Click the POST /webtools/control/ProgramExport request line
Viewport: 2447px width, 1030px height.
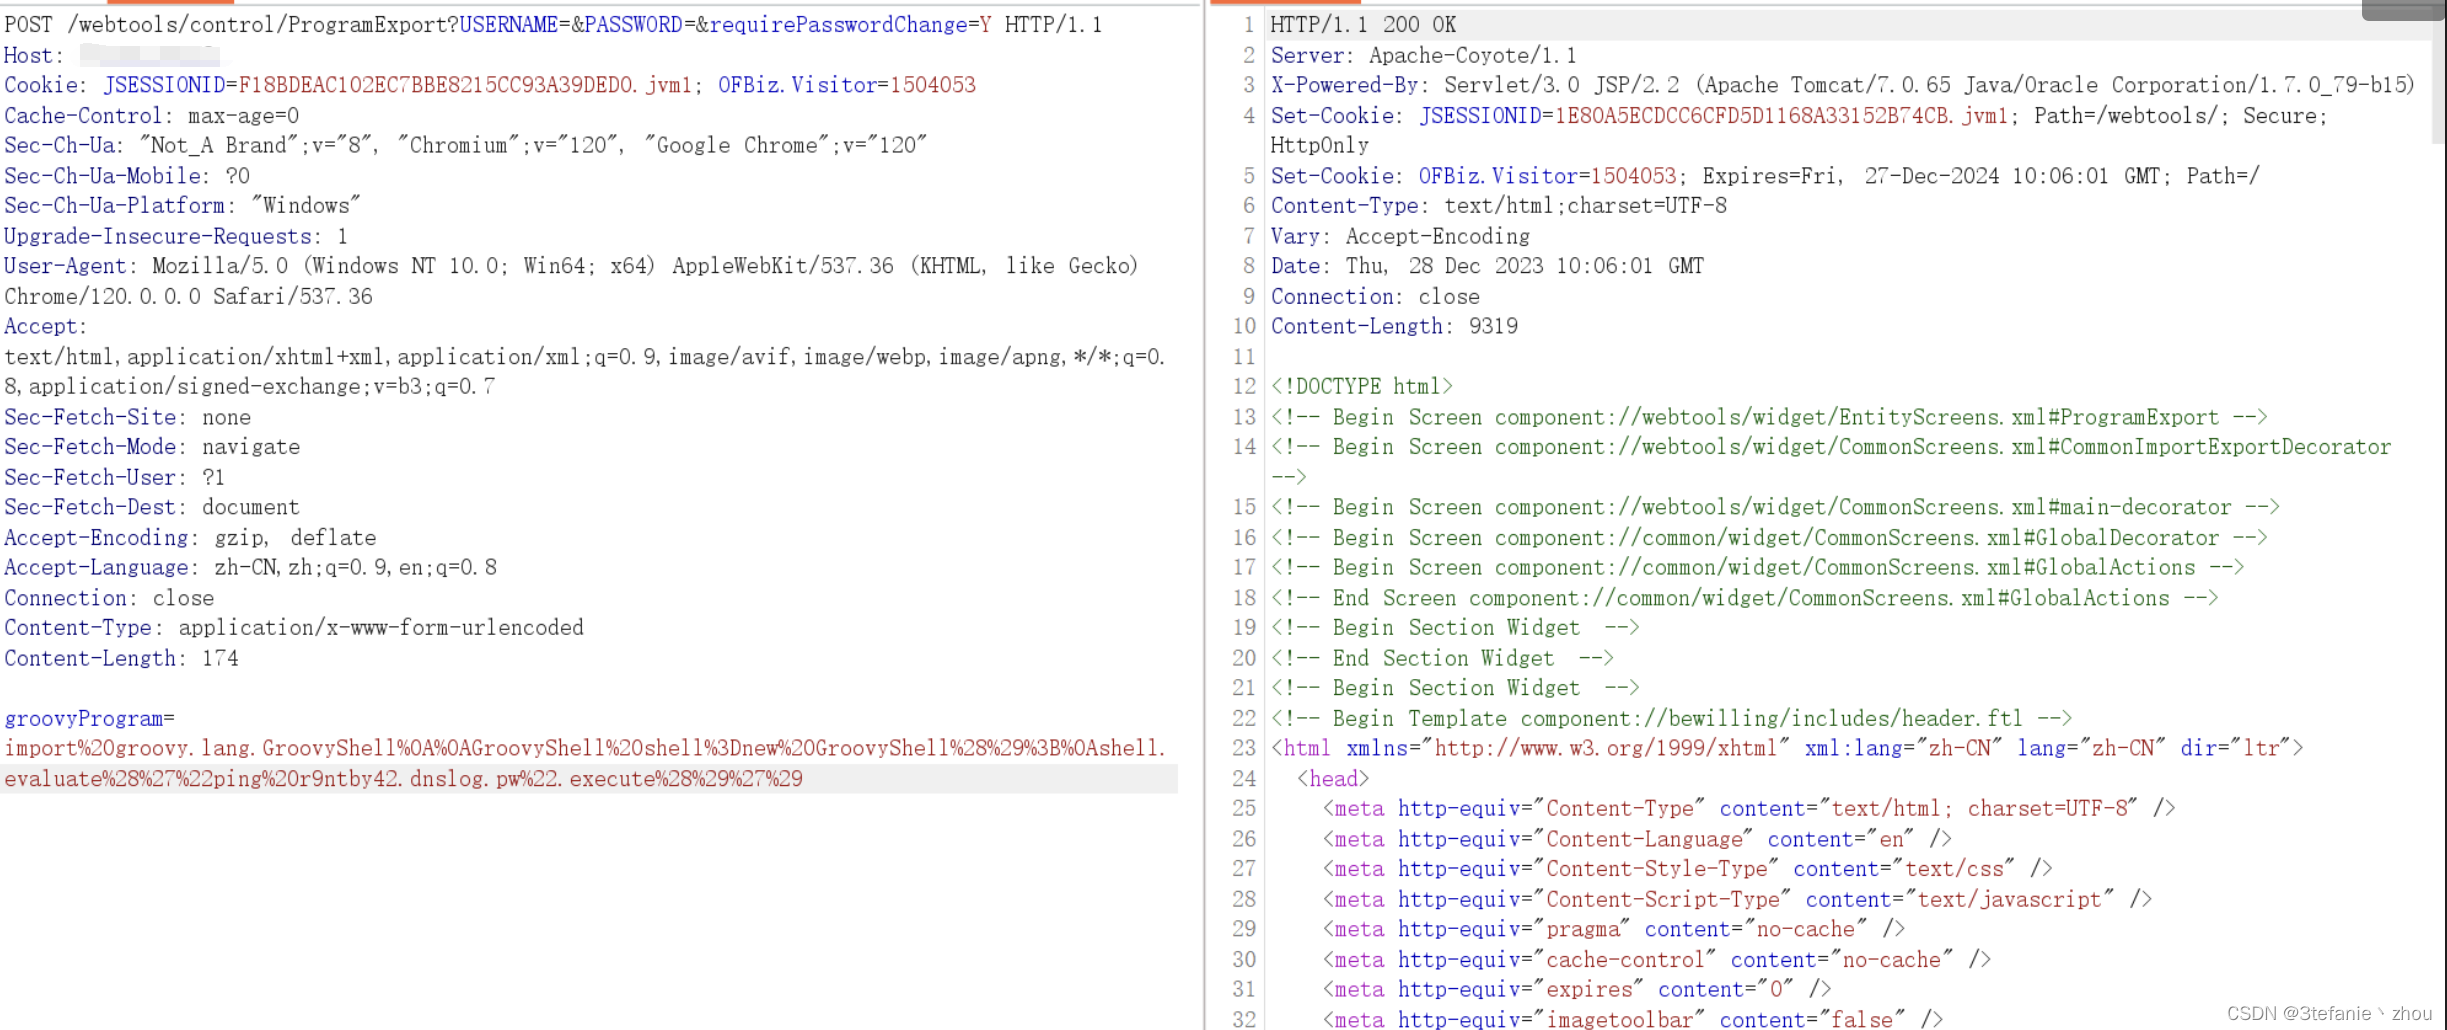[x=553, y=24]
